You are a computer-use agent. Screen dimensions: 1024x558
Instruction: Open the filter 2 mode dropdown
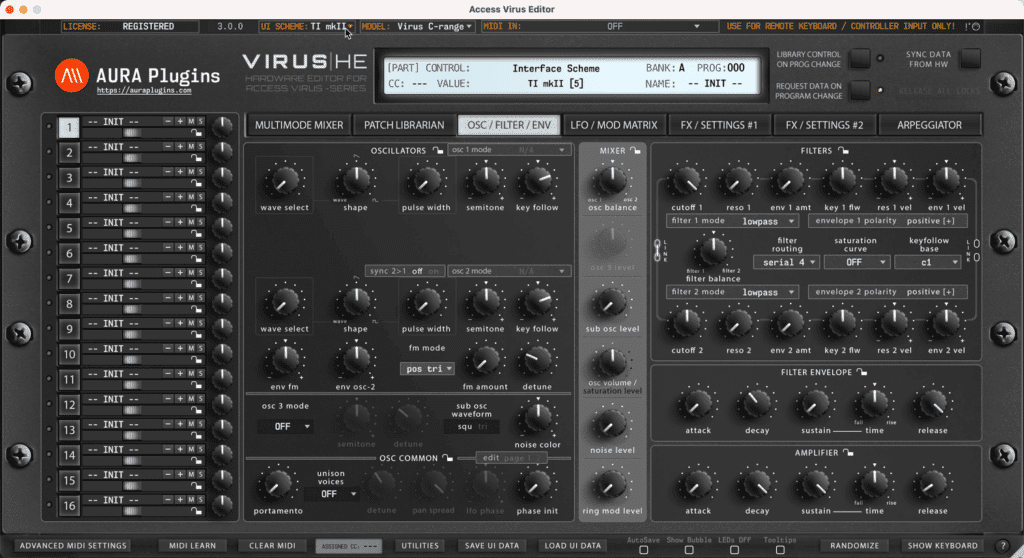[x=731, y=292]
